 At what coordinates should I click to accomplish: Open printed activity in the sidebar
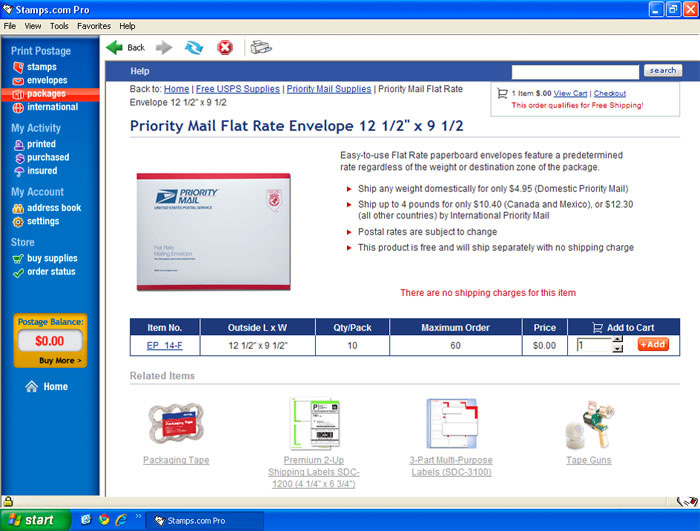coord(35,144)
